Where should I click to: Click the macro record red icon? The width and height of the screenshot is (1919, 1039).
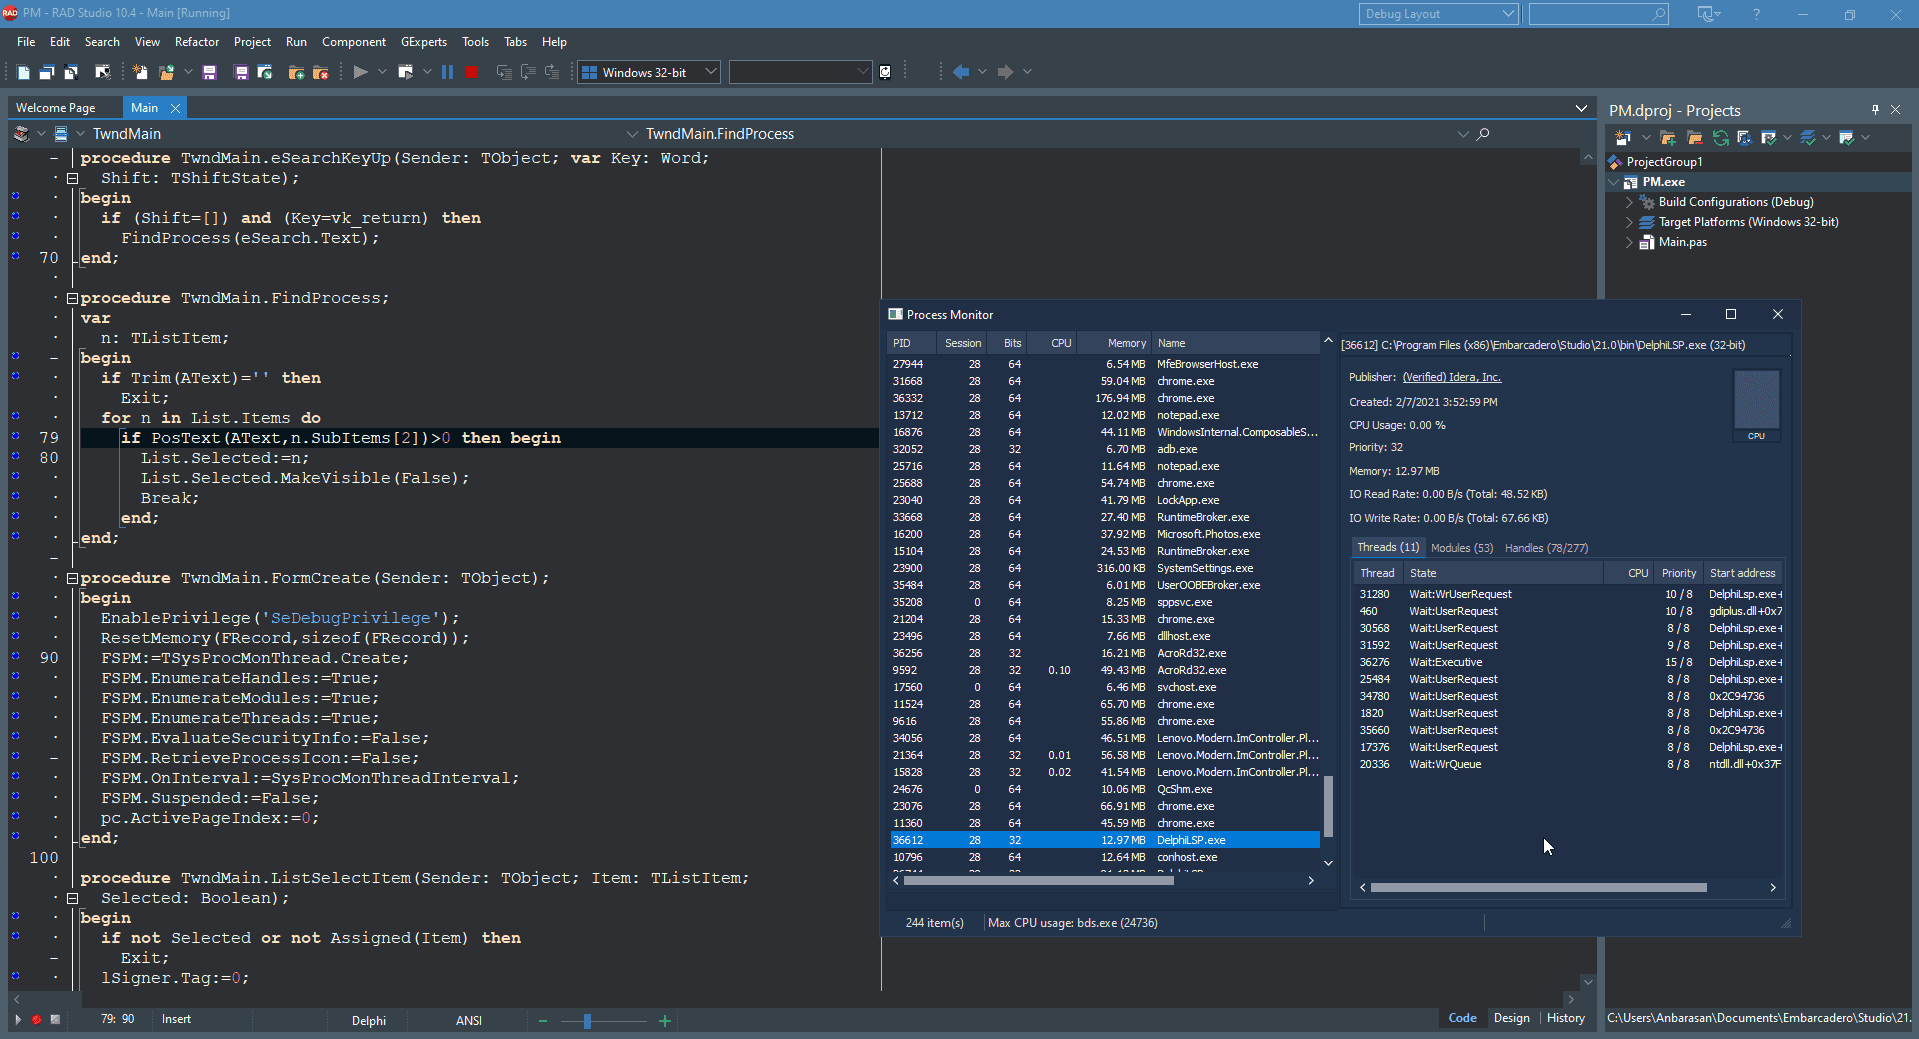(x=37, y=1020)
